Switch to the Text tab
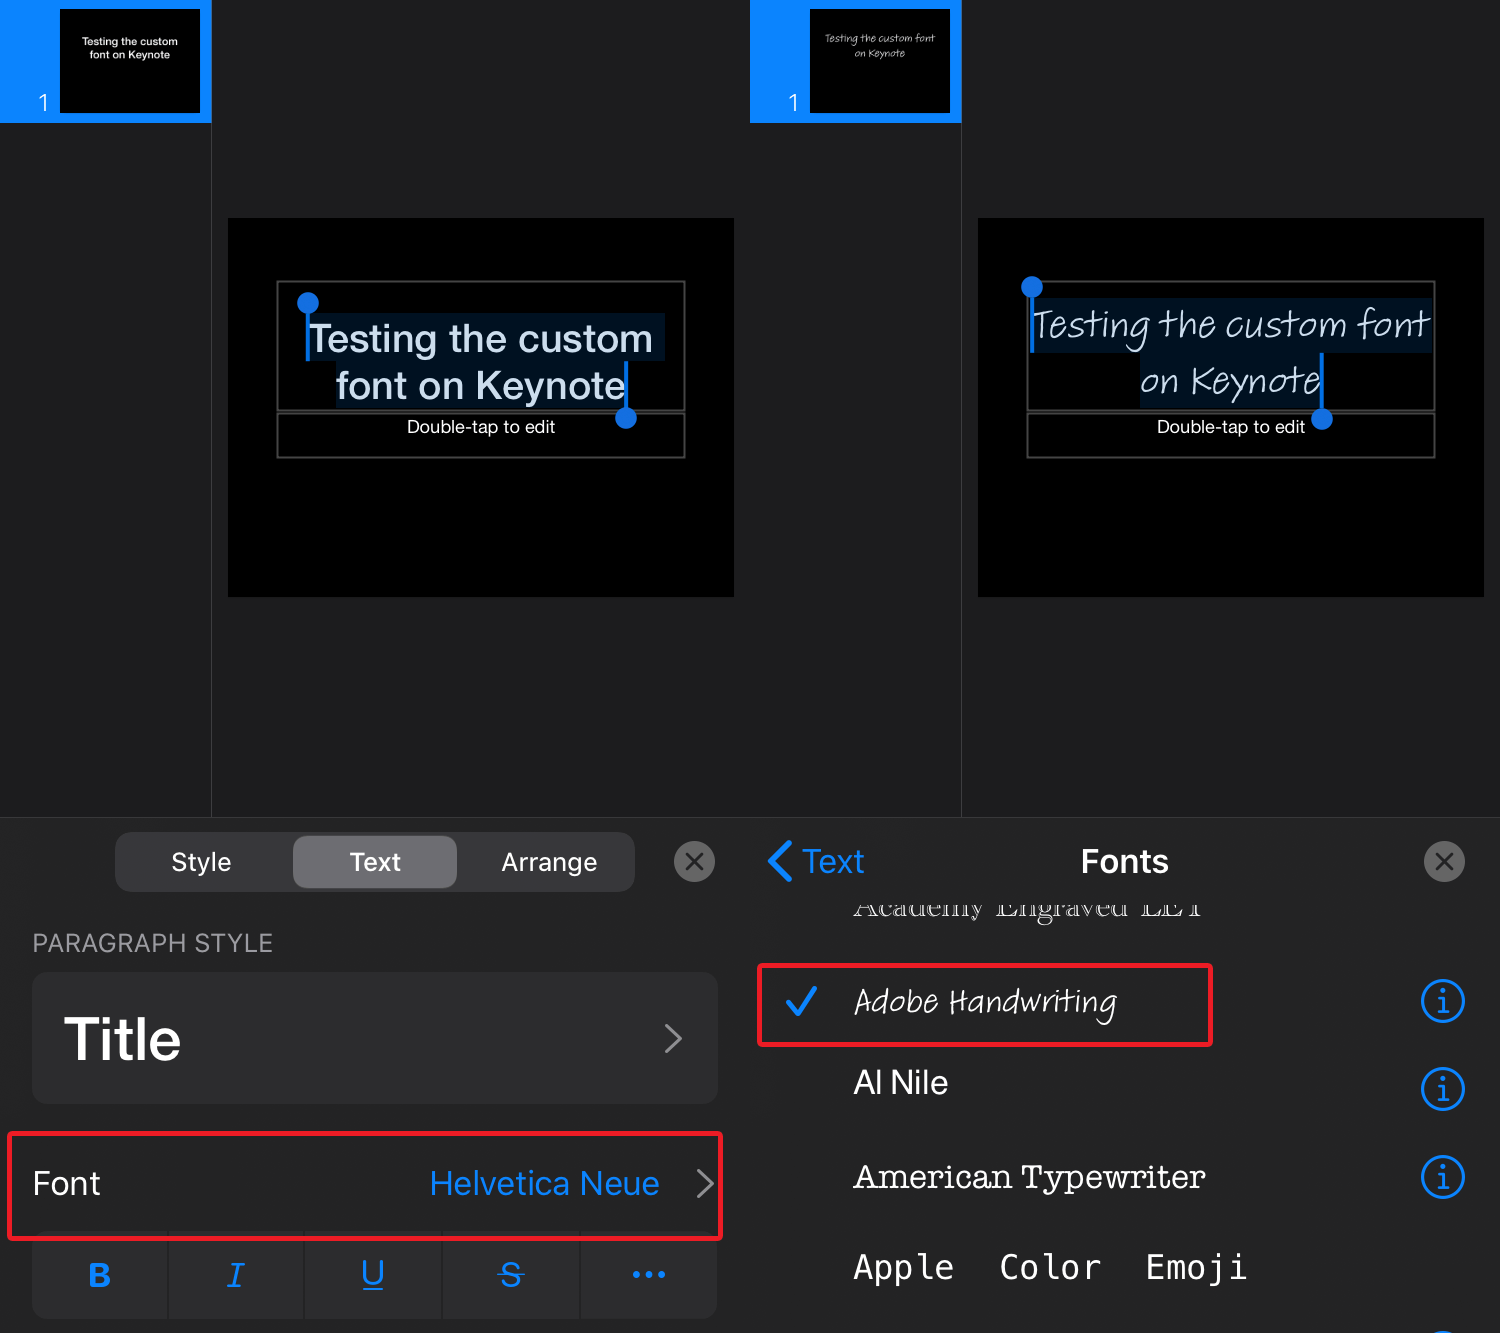1500x1334 pixels. coord(375,862)
